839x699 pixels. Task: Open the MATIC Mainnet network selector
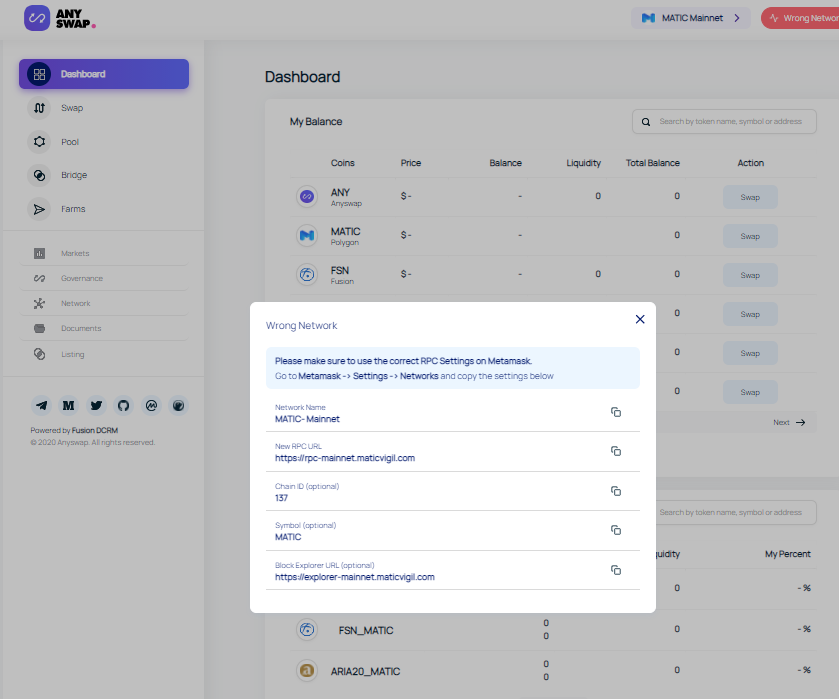coord(691,18)
